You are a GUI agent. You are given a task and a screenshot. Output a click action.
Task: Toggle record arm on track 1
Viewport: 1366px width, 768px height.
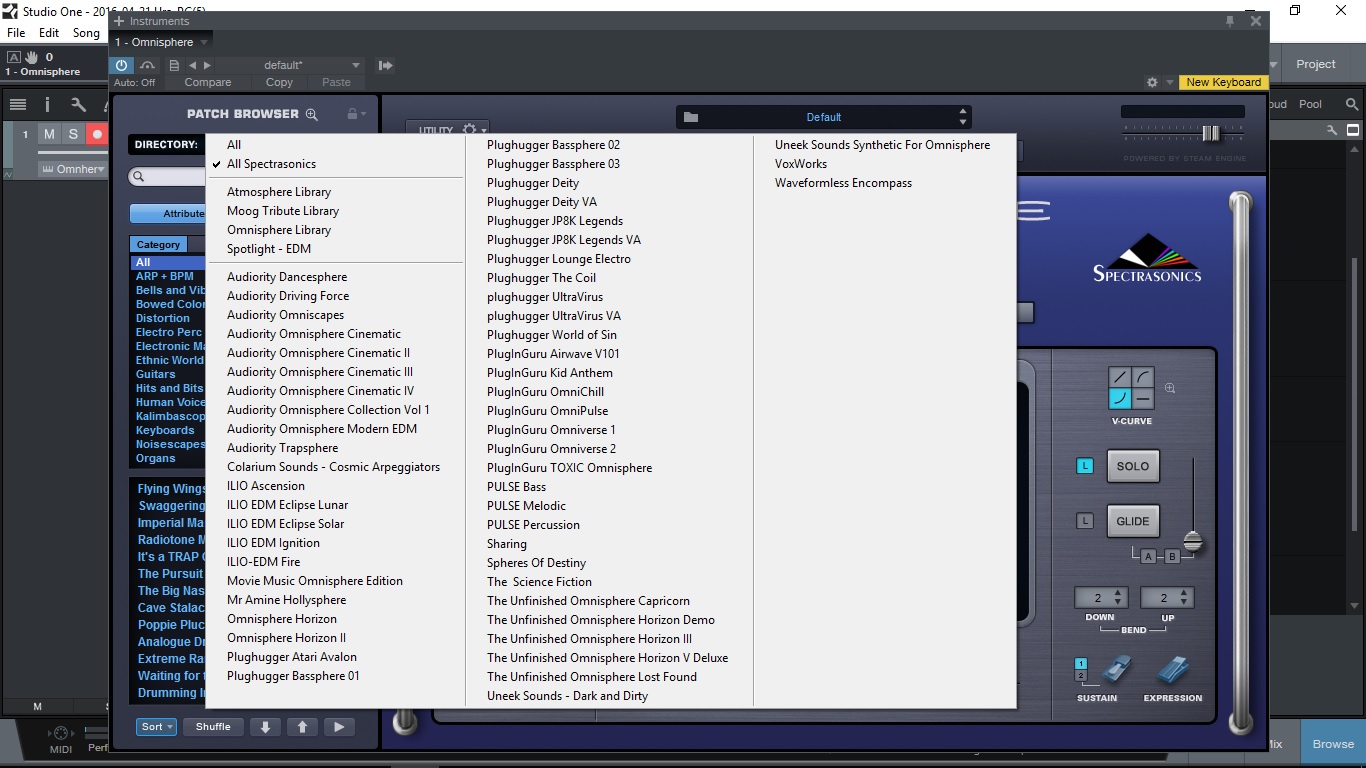[x=97, y=134]
